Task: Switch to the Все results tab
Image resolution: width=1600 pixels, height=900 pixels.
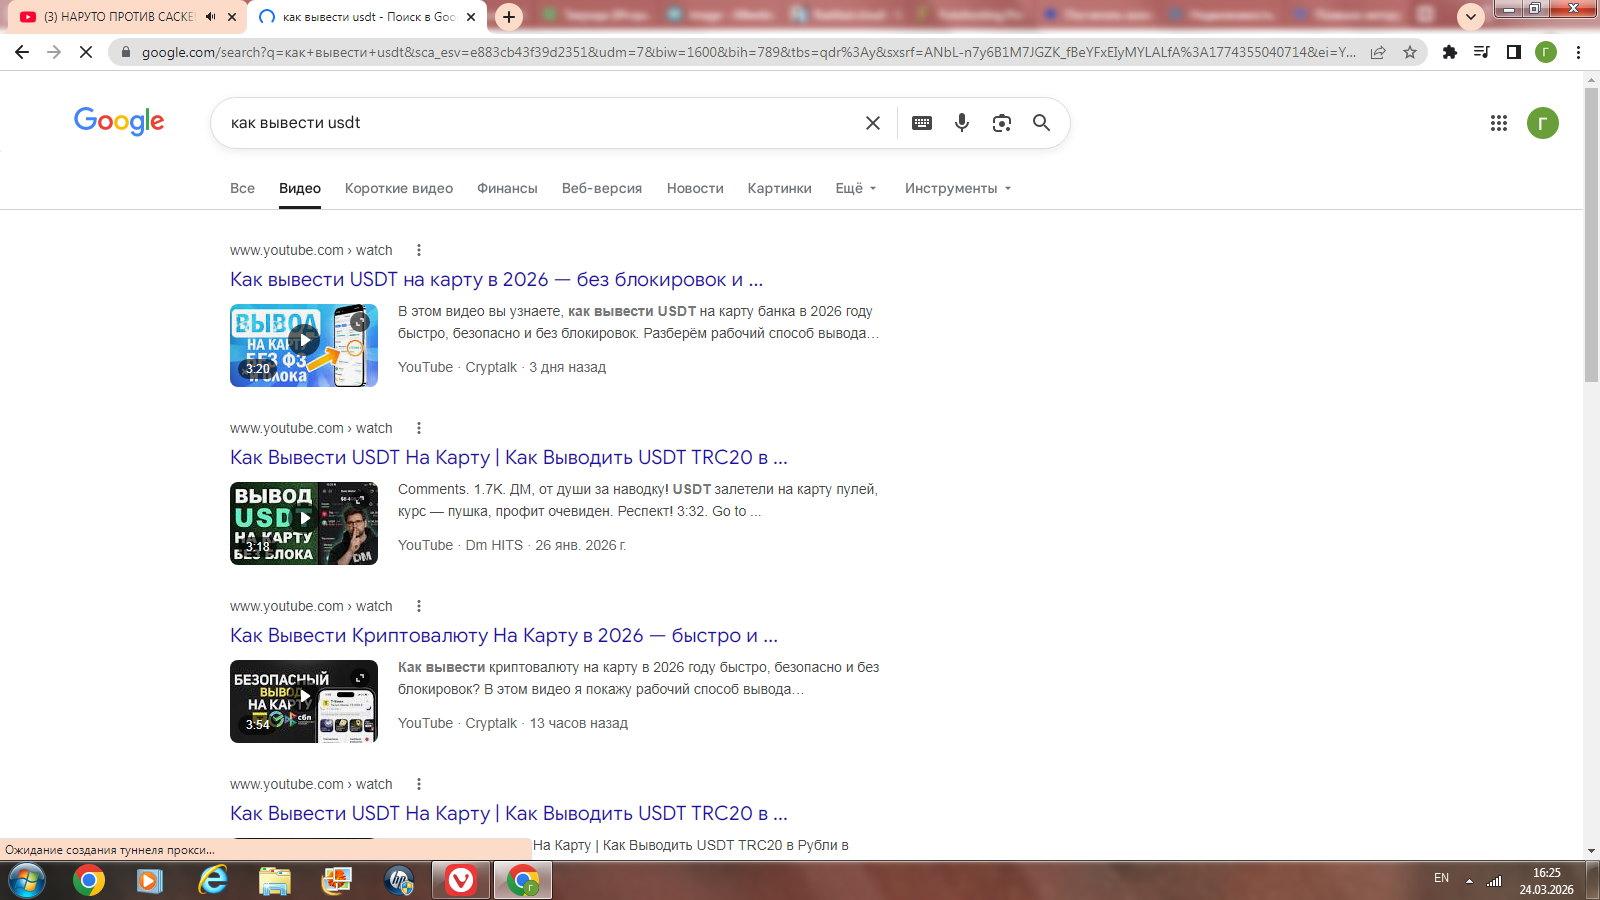Action: [242, 188]
